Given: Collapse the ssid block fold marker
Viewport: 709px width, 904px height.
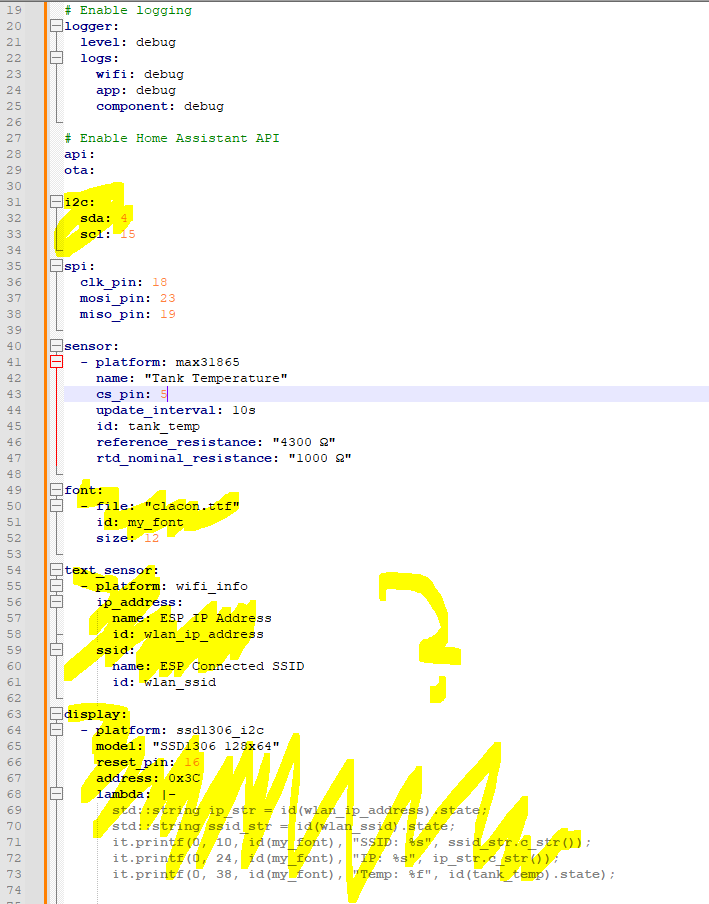Looking at the screenshot, I should point(56,650).
